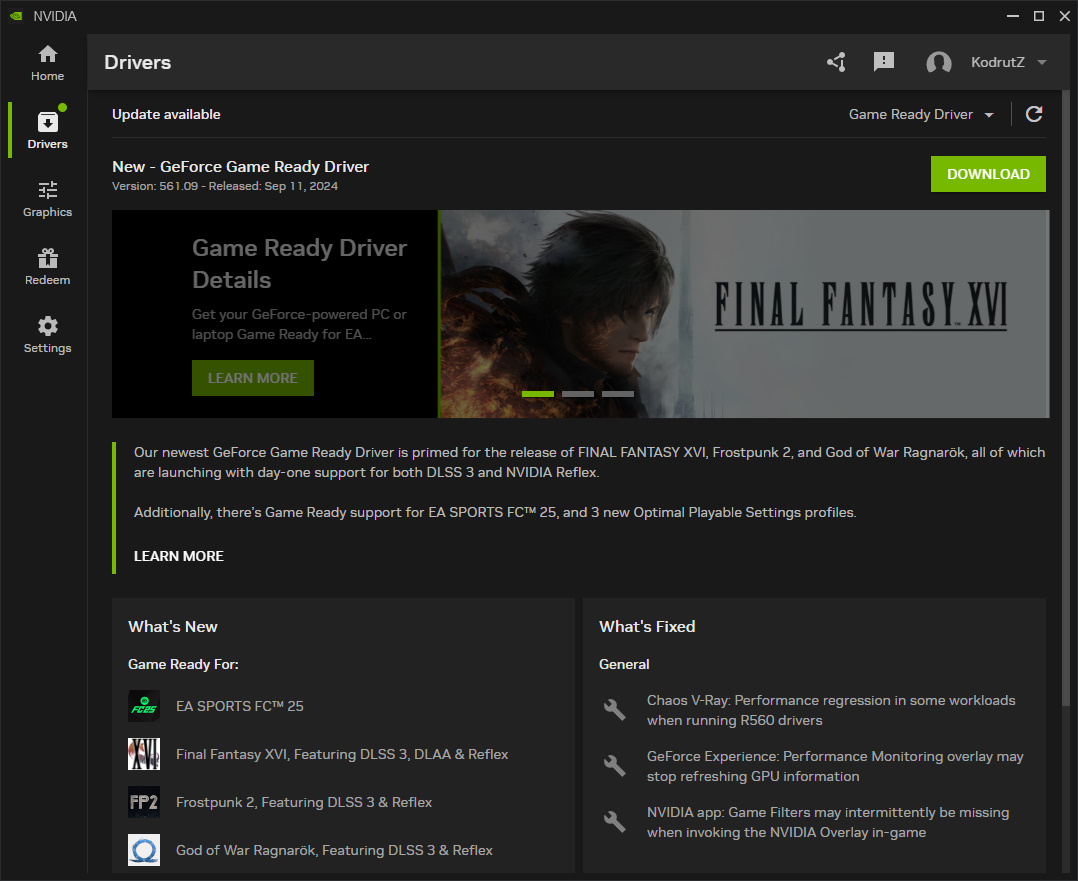1078x881 pixels.
Task: Open the Settings gear section
Action: 47,335
